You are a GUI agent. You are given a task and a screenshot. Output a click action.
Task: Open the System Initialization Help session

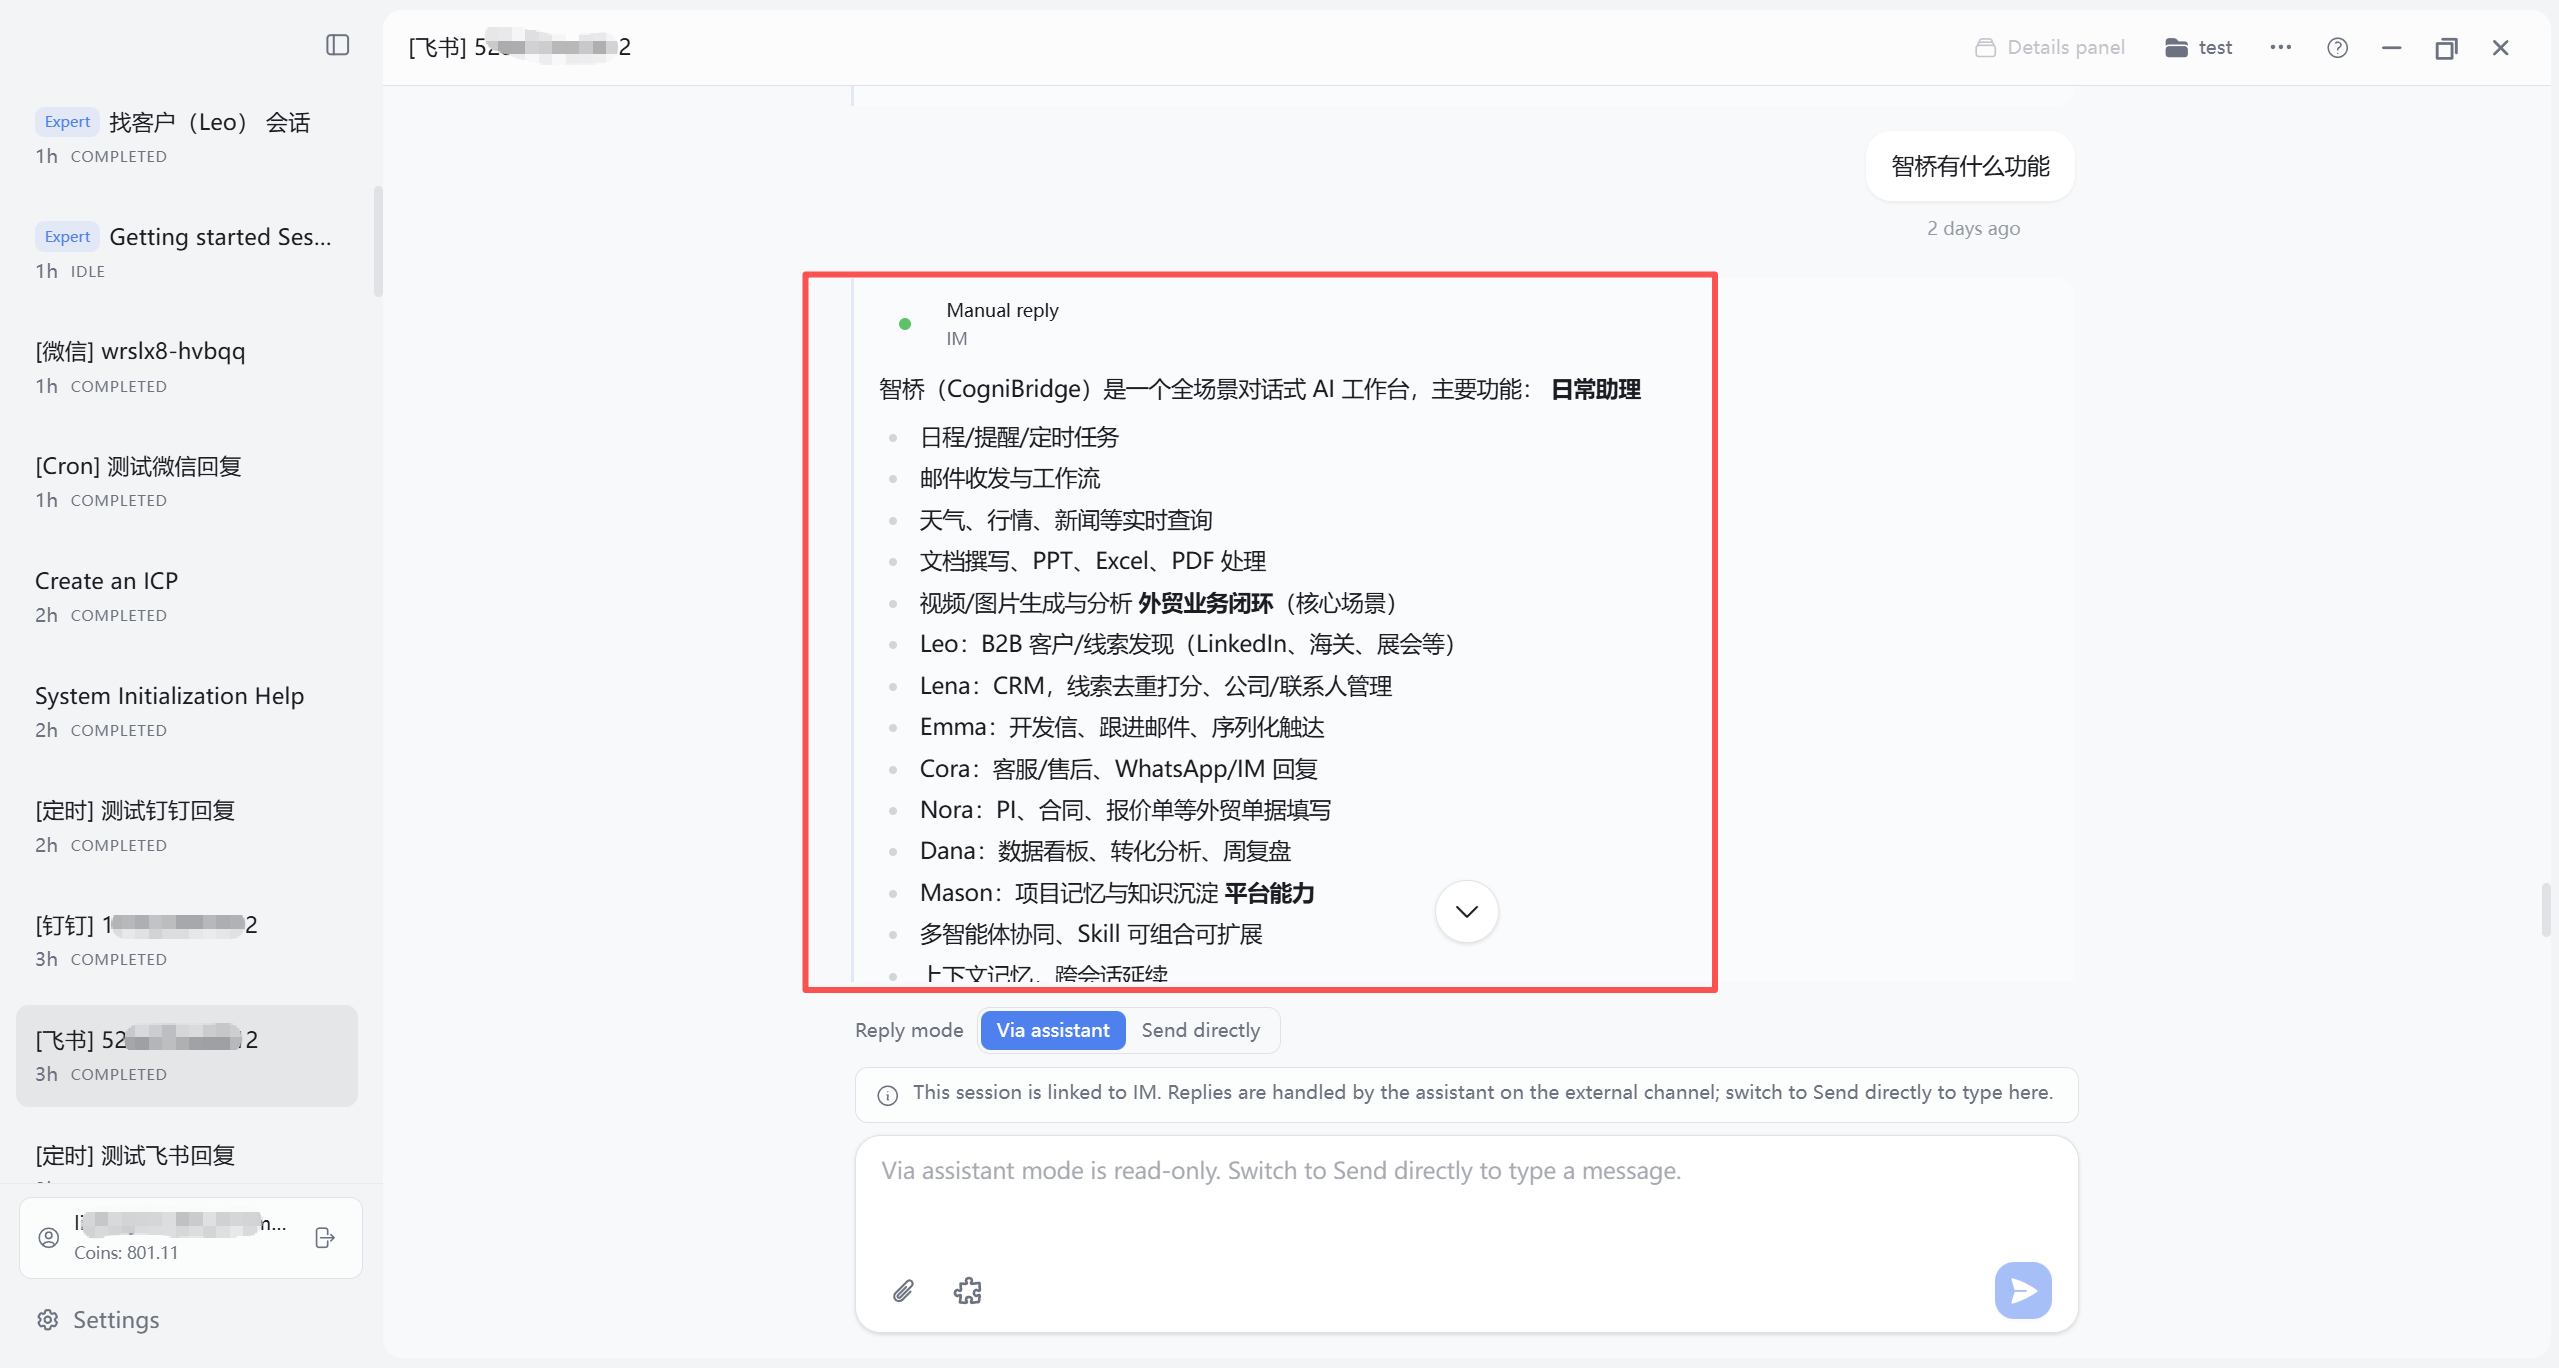[x=187, y=711]
